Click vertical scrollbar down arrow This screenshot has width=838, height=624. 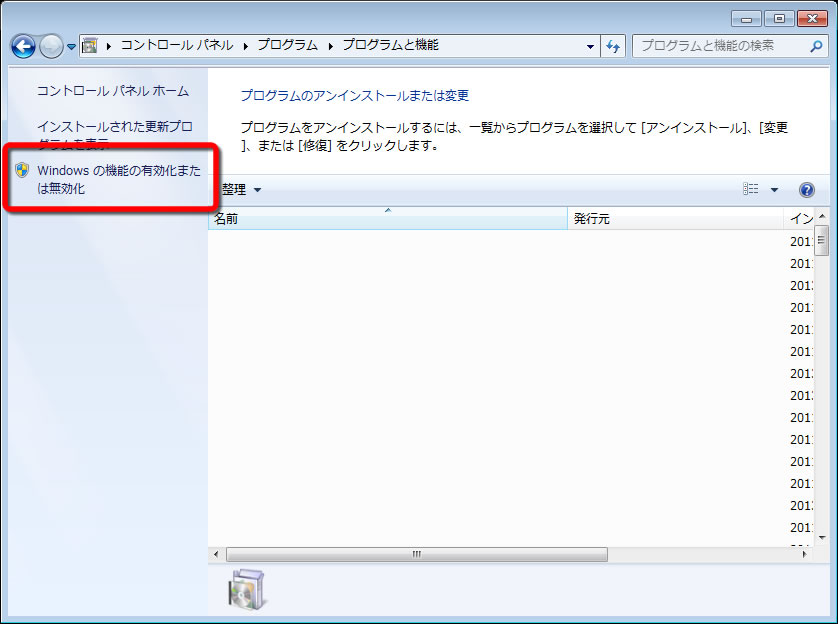click(822, 537)
